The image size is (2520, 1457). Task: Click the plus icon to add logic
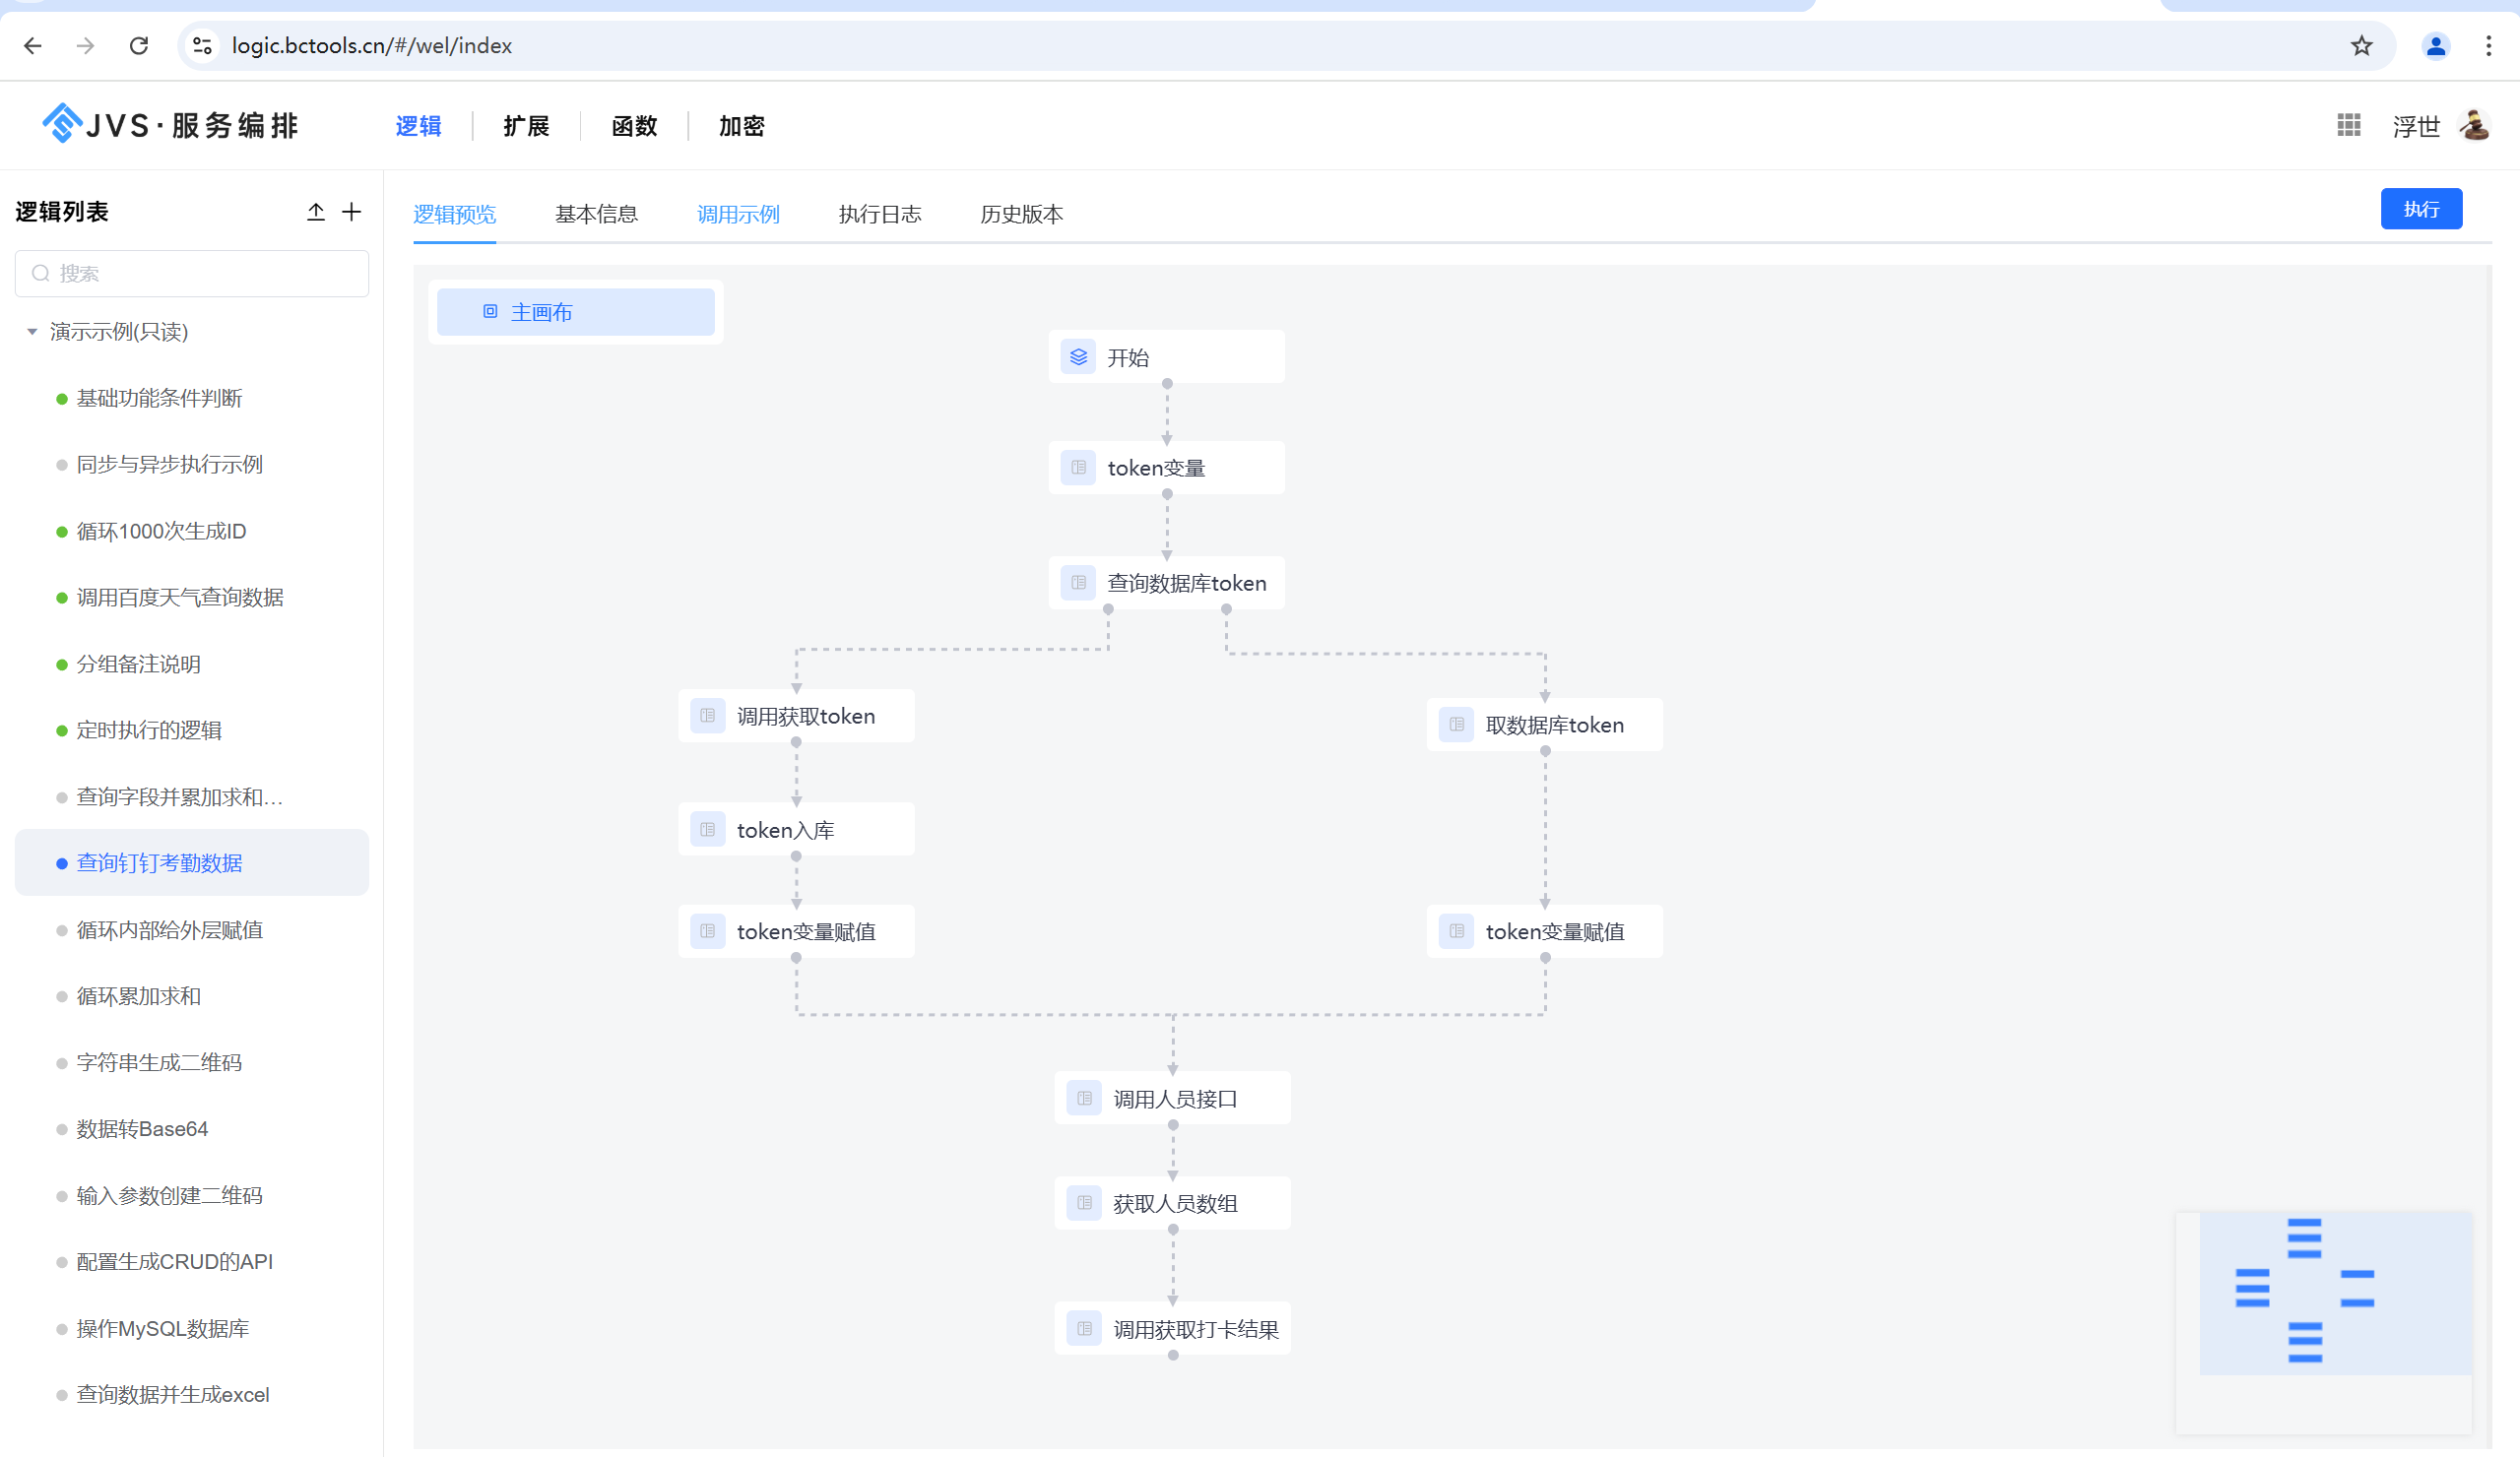(x=352, y=212)
